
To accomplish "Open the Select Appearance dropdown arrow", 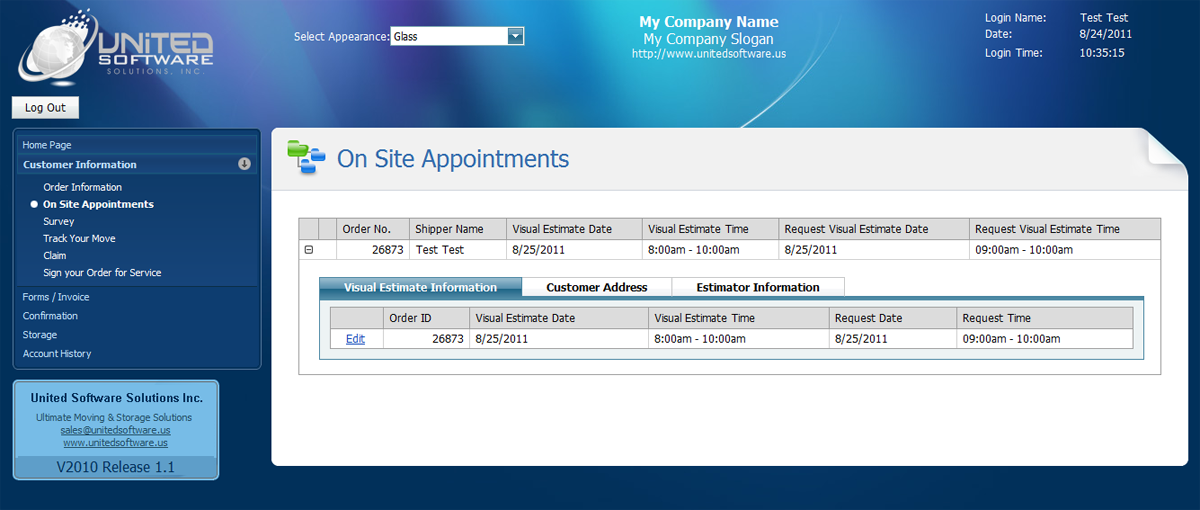I will pyautogui.click(x=516, y=36).
